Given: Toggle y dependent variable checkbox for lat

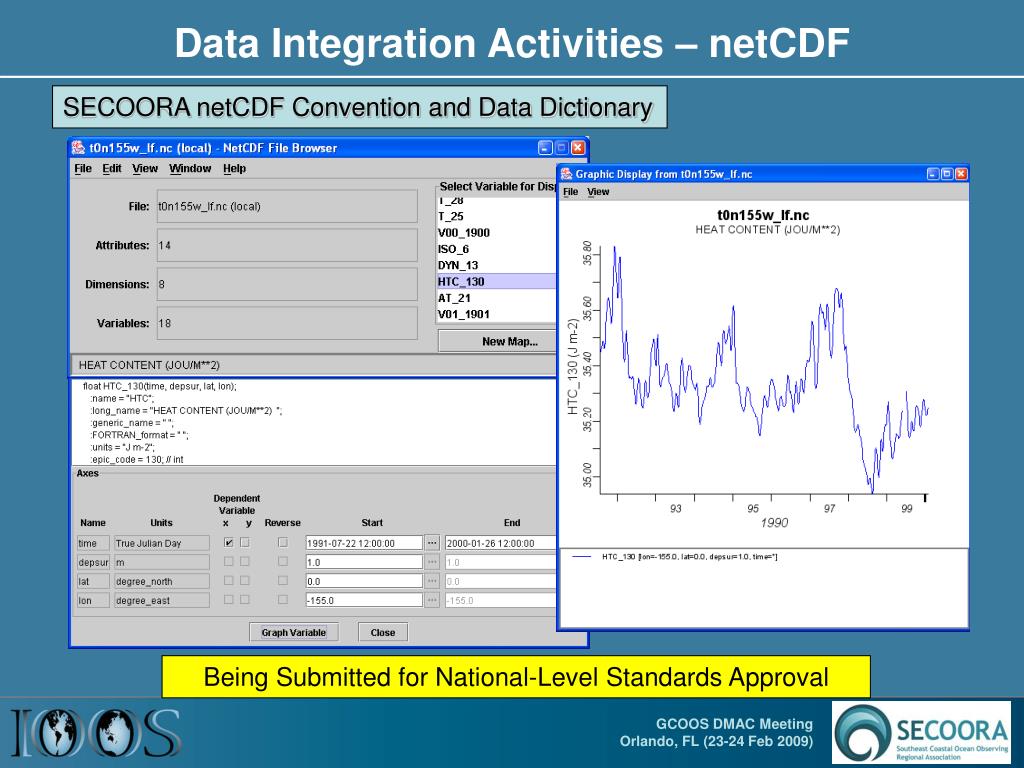Looking at the screenshot, I should coord(245,580).
